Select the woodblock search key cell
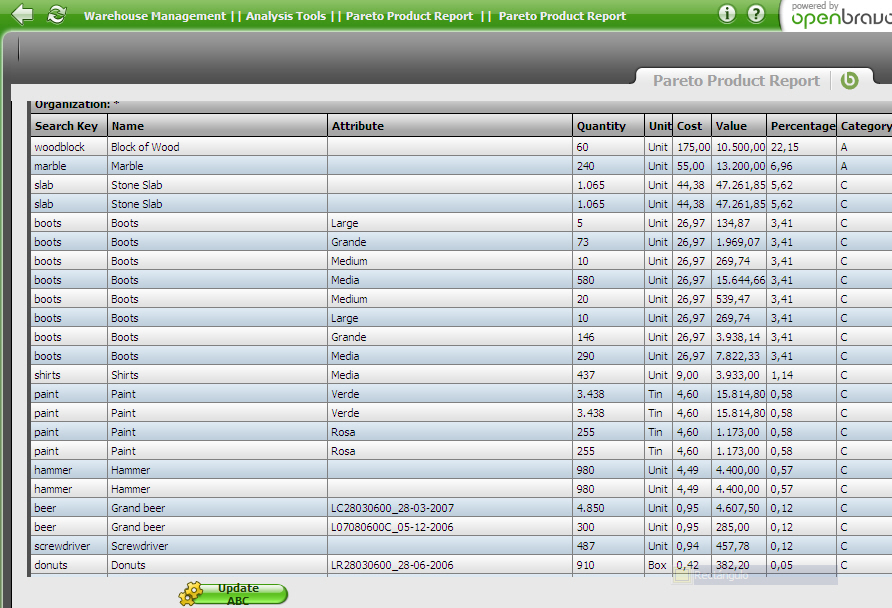892x608 pixels. click(x=60, y=147)
